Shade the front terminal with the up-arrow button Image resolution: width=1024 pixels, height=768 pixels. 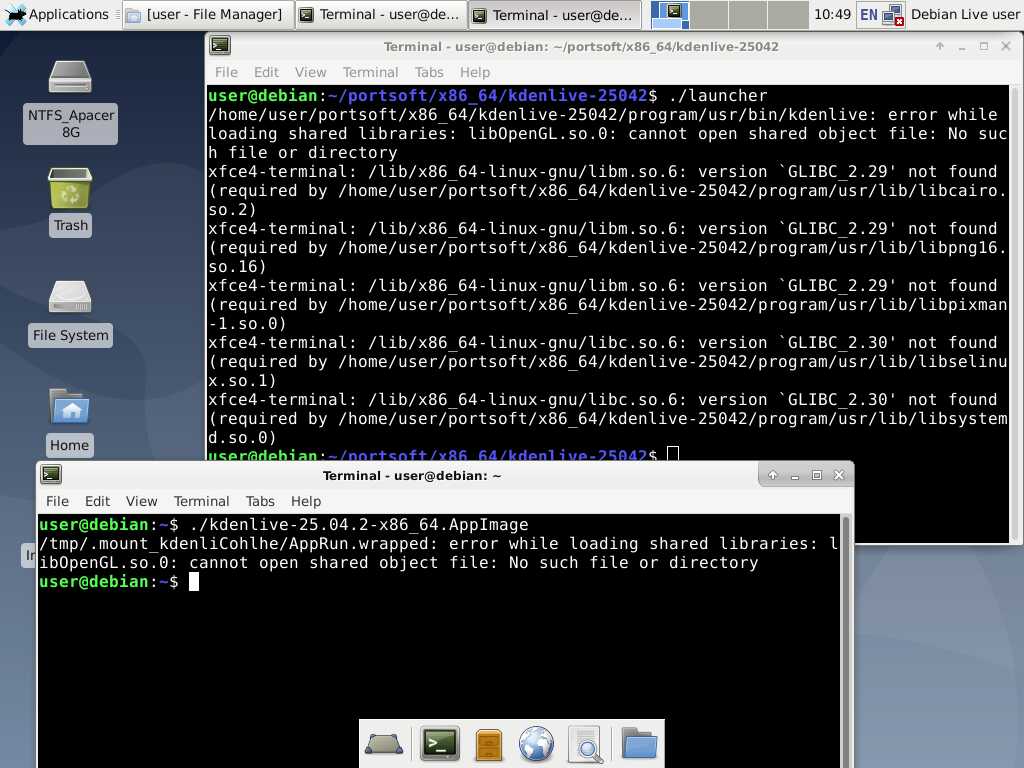pos(772,475)
